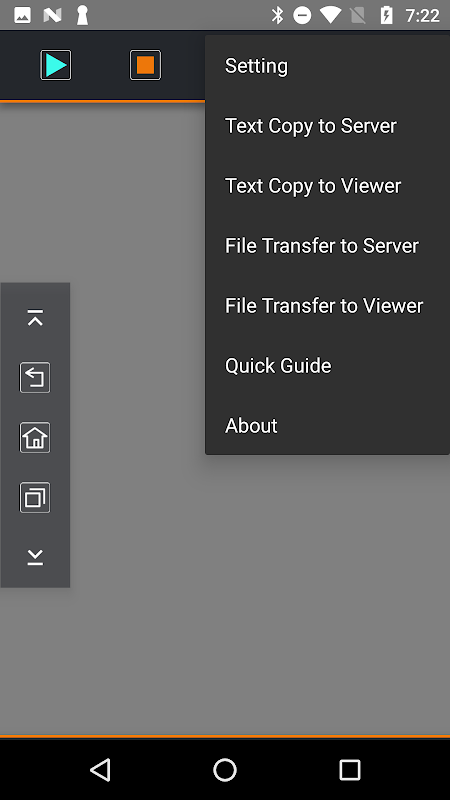The height and width of the screenshot is (800, 450).
Task: Tap the Back arrow in the side panel
Action: pos(35,378)
